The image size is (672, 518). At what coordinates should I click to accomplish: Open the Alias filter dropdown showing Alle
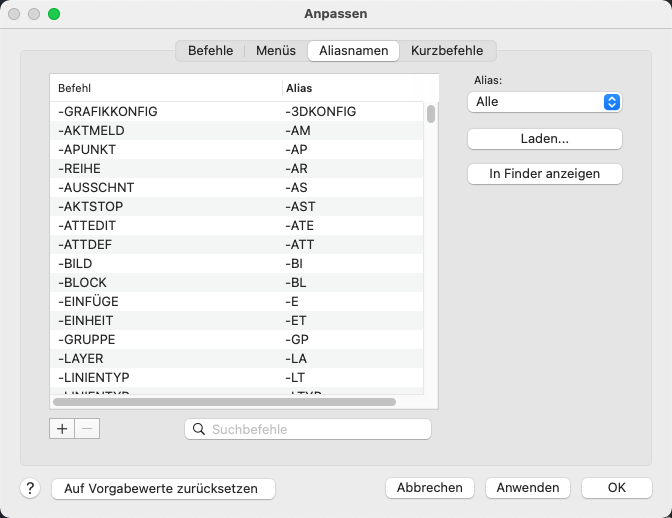click(544, 102)
